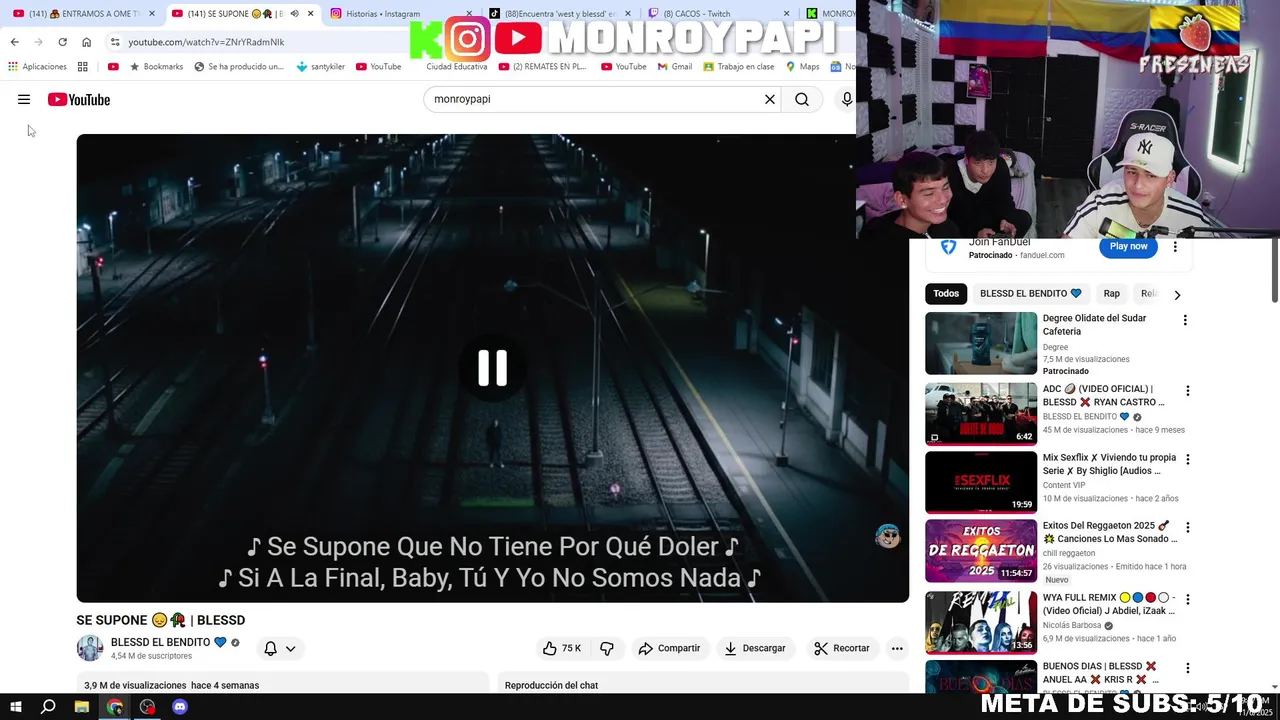Open BLESSD EL BENDITO channel avatar
The height and width of the screenshot is (720, 1280).
(90, 648)
